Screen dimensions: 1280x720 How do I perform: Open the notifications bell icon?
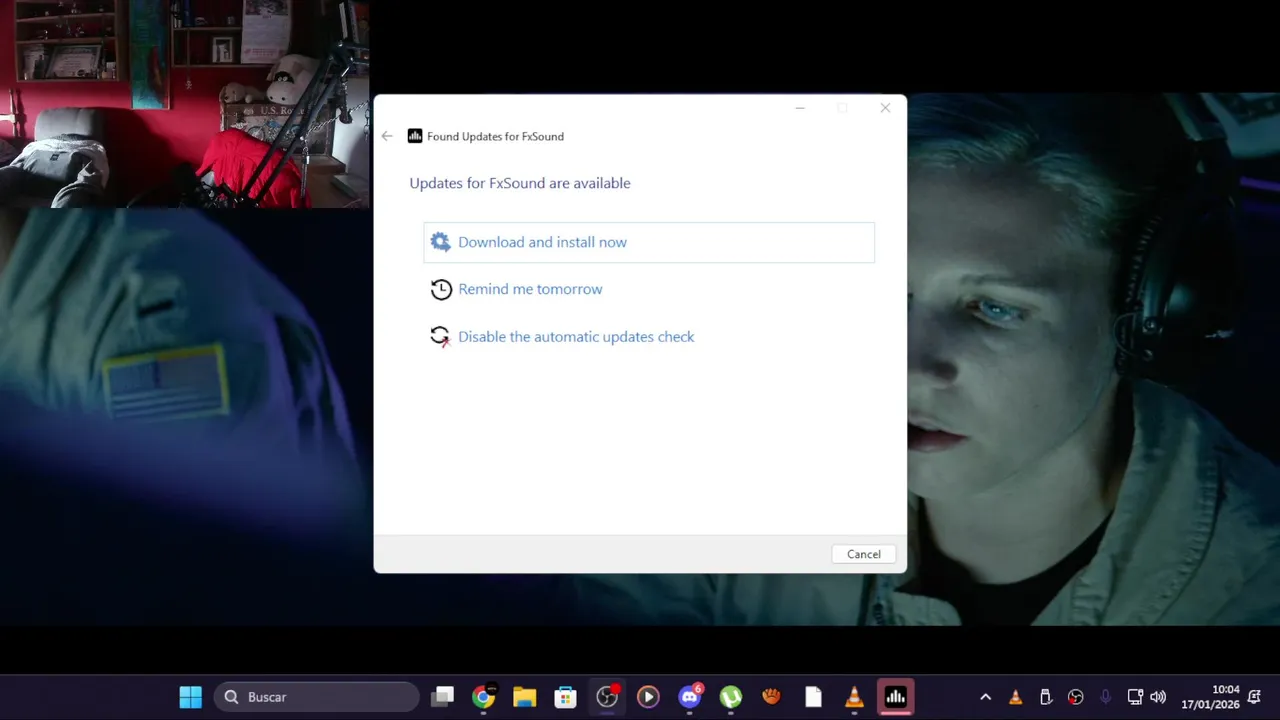(x=1254, y=697)
